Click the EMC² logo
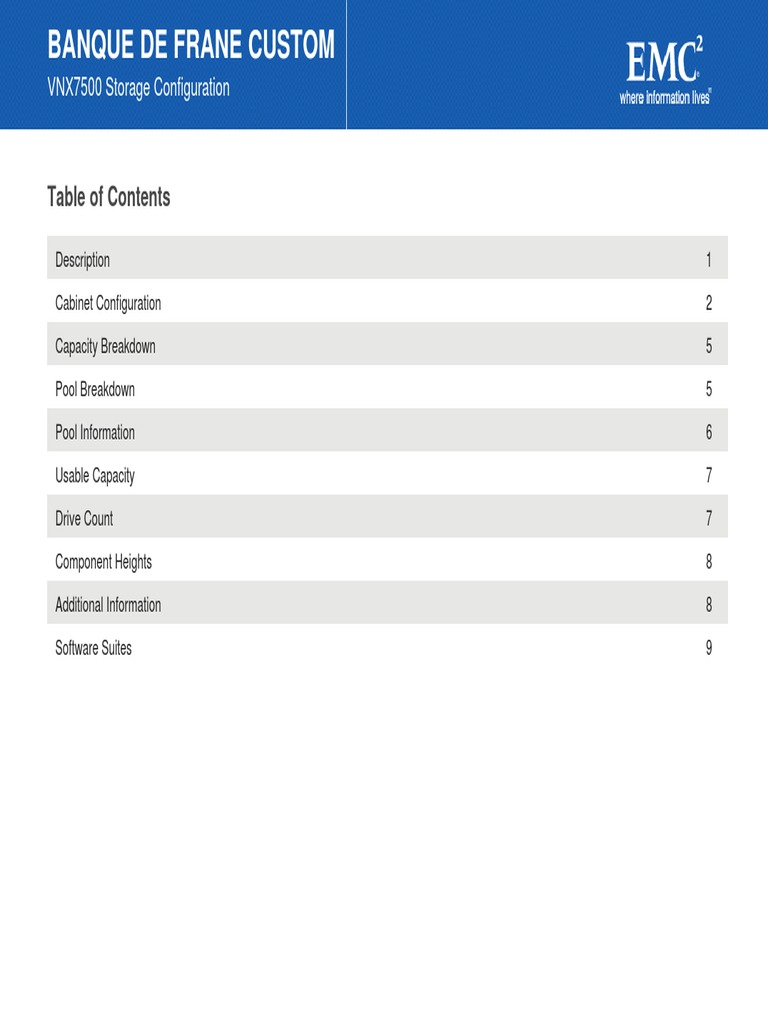This screenshot has height=1024, width=768. tap(664, 71)
